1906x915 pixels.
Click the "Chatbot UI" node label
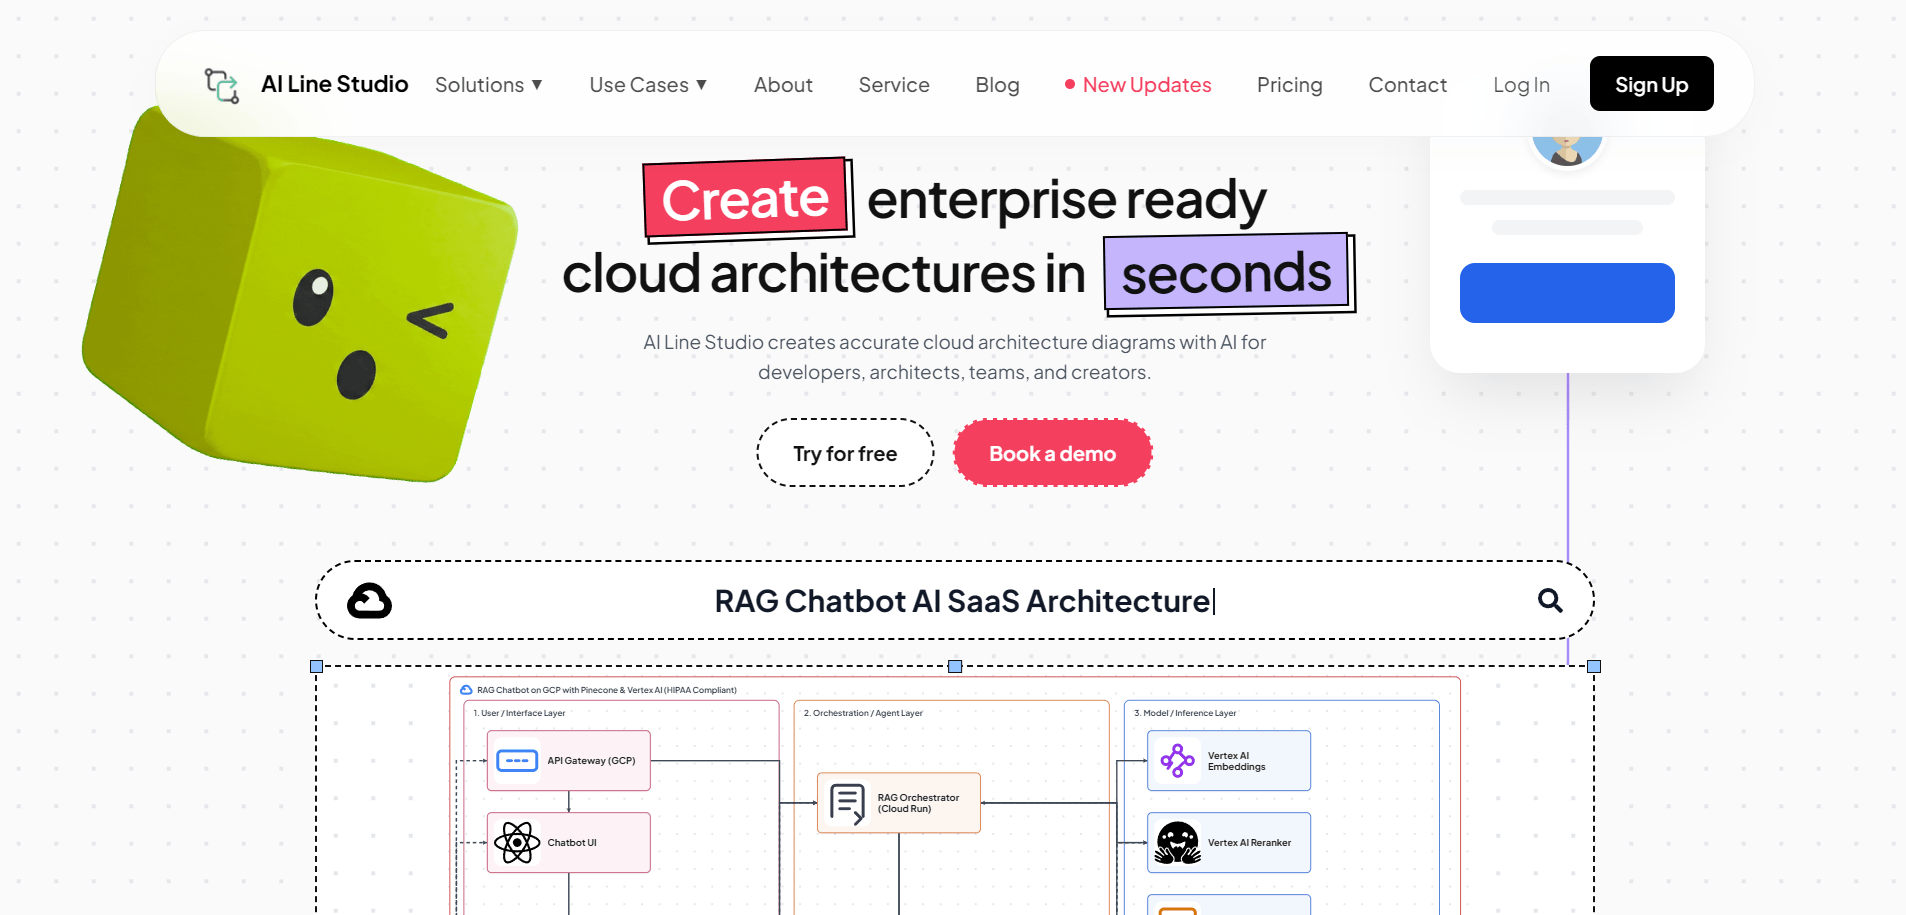(572, 843)
